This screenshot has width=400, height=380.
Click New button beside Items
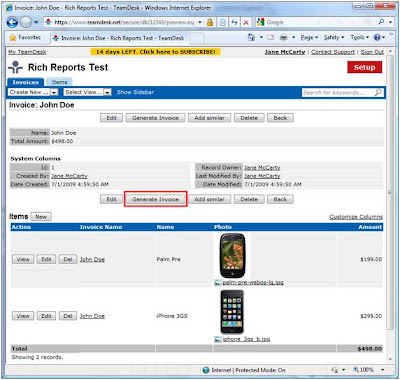click(41, 217)
